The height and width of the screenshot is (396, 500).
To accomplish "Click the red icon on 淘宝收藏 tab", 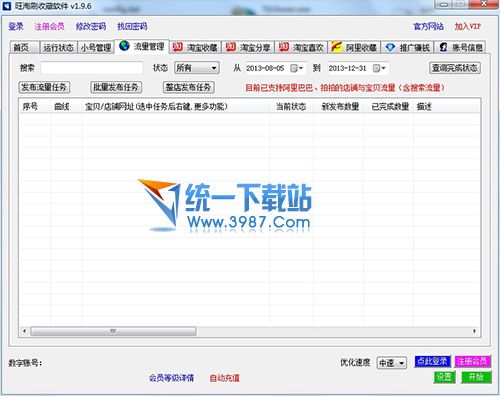I will (x=178, y=47).
